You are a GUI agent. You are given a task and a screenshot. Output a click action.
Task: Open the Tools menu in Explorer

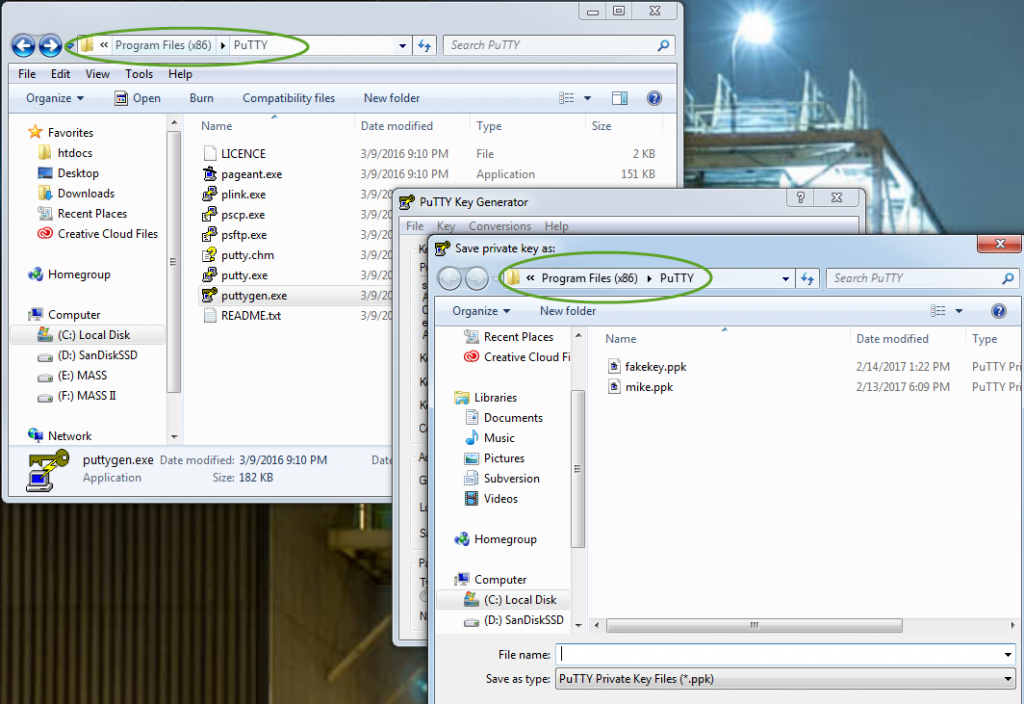click(x=139, y=73)
